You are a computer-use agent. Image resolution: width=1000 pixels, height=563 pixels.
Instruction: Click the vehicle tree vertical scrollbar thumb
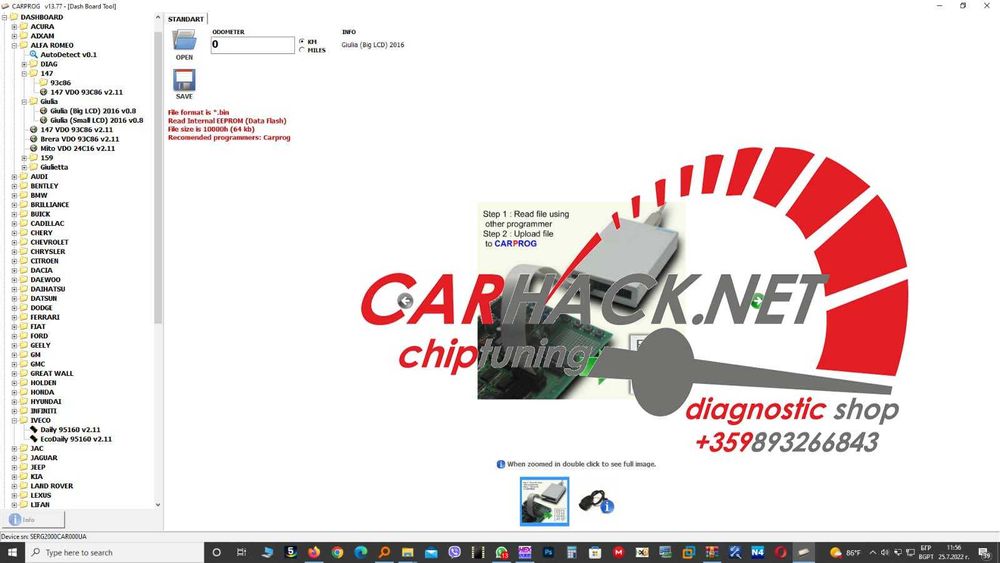(158, 177)
